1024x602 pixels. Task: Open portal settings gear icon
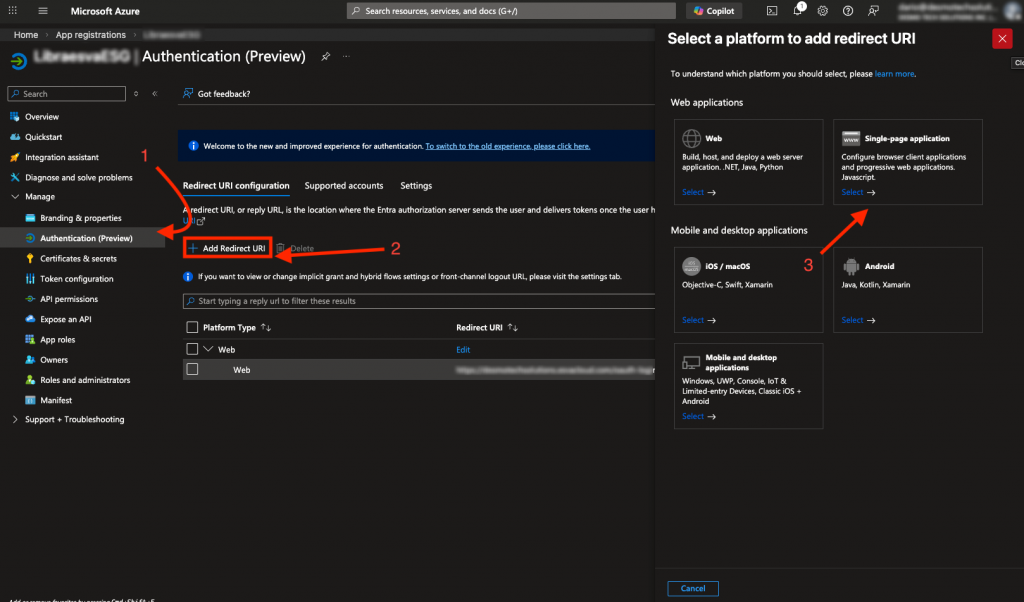pyautogui.click(x=822, y=10)
